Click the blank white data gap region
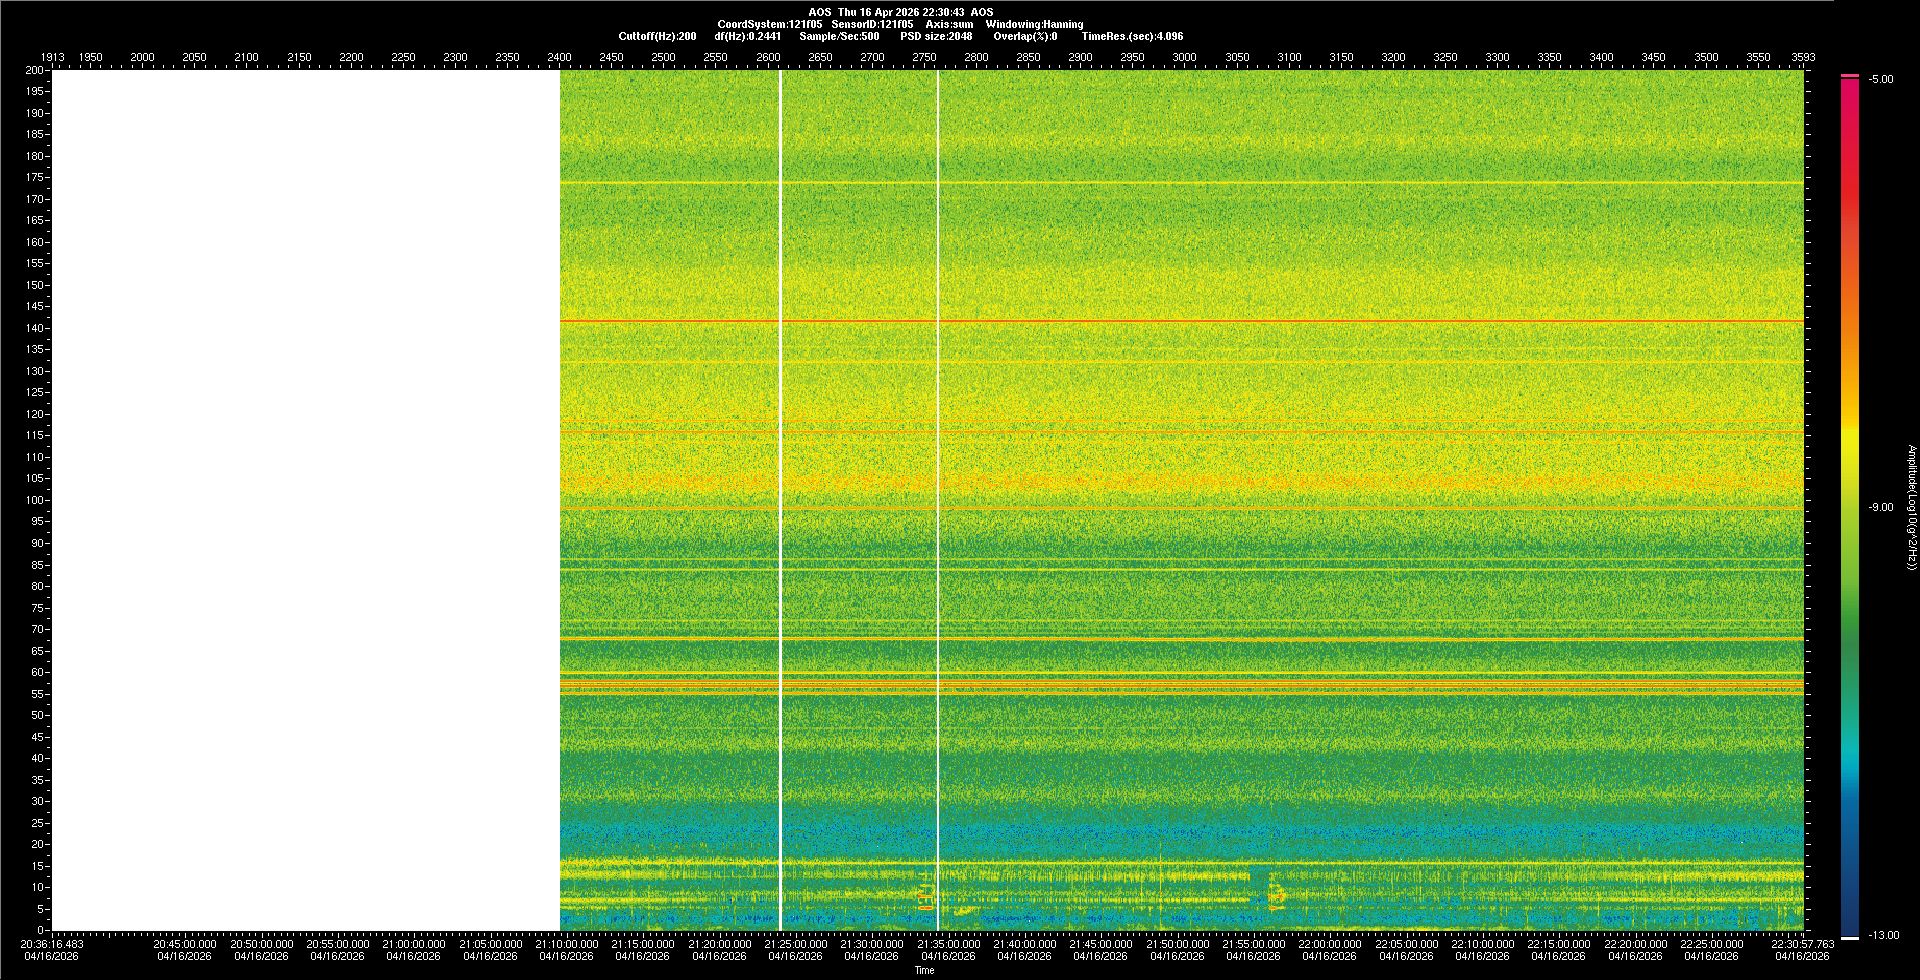The image size is (1920, 980). click(x=305, y=500)
